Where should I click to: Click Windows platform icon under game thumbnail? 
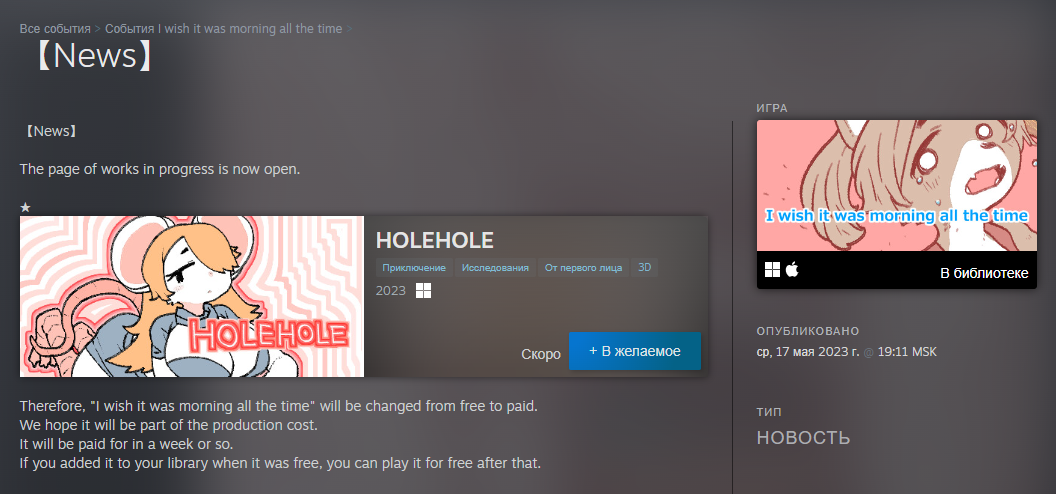772,270
